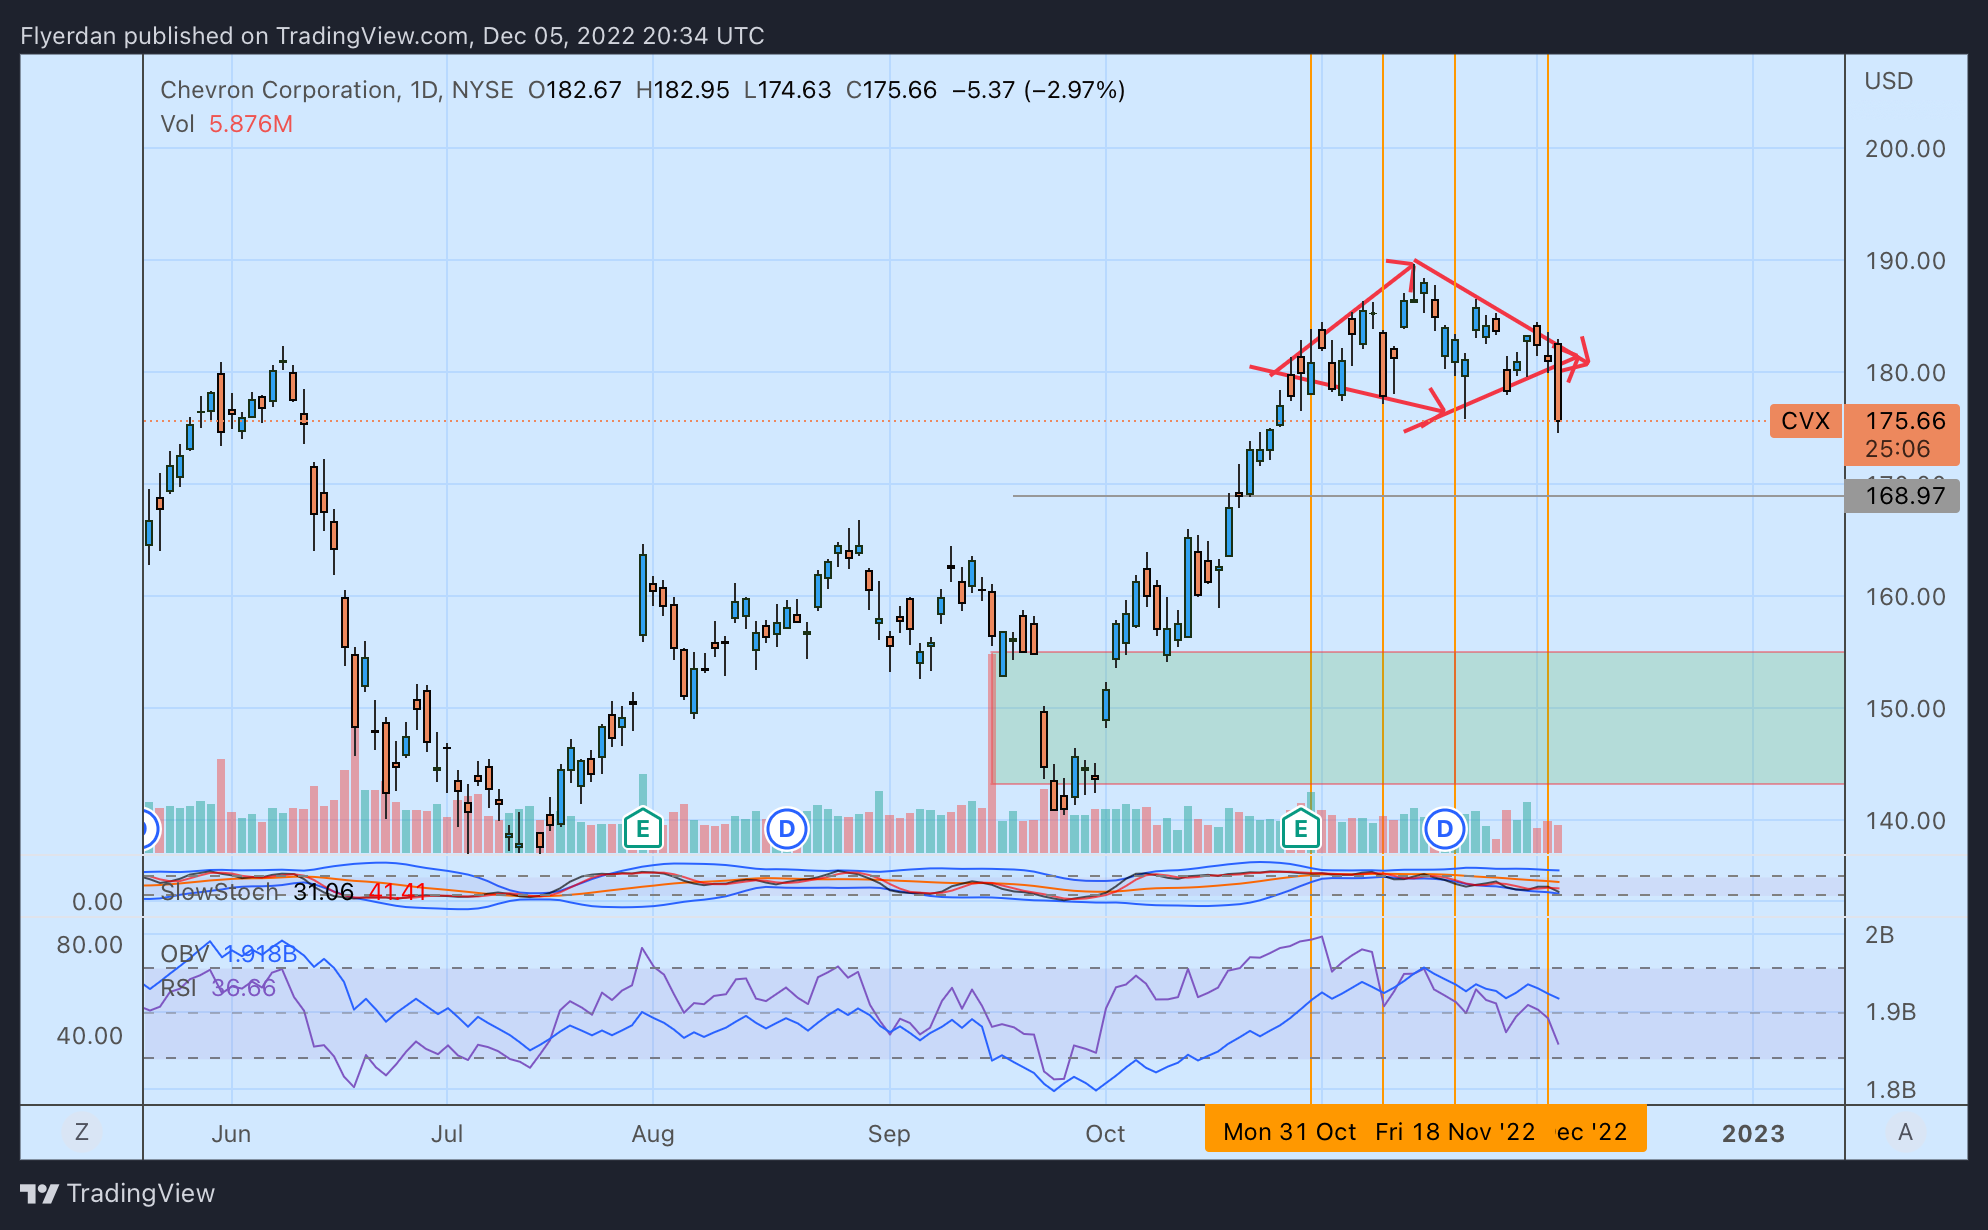Image resolution: width=1988 pixels, height=1230 pixels.
Task: Click the −5.37 (−2.97%) change value
Action: click(1038, 90)
